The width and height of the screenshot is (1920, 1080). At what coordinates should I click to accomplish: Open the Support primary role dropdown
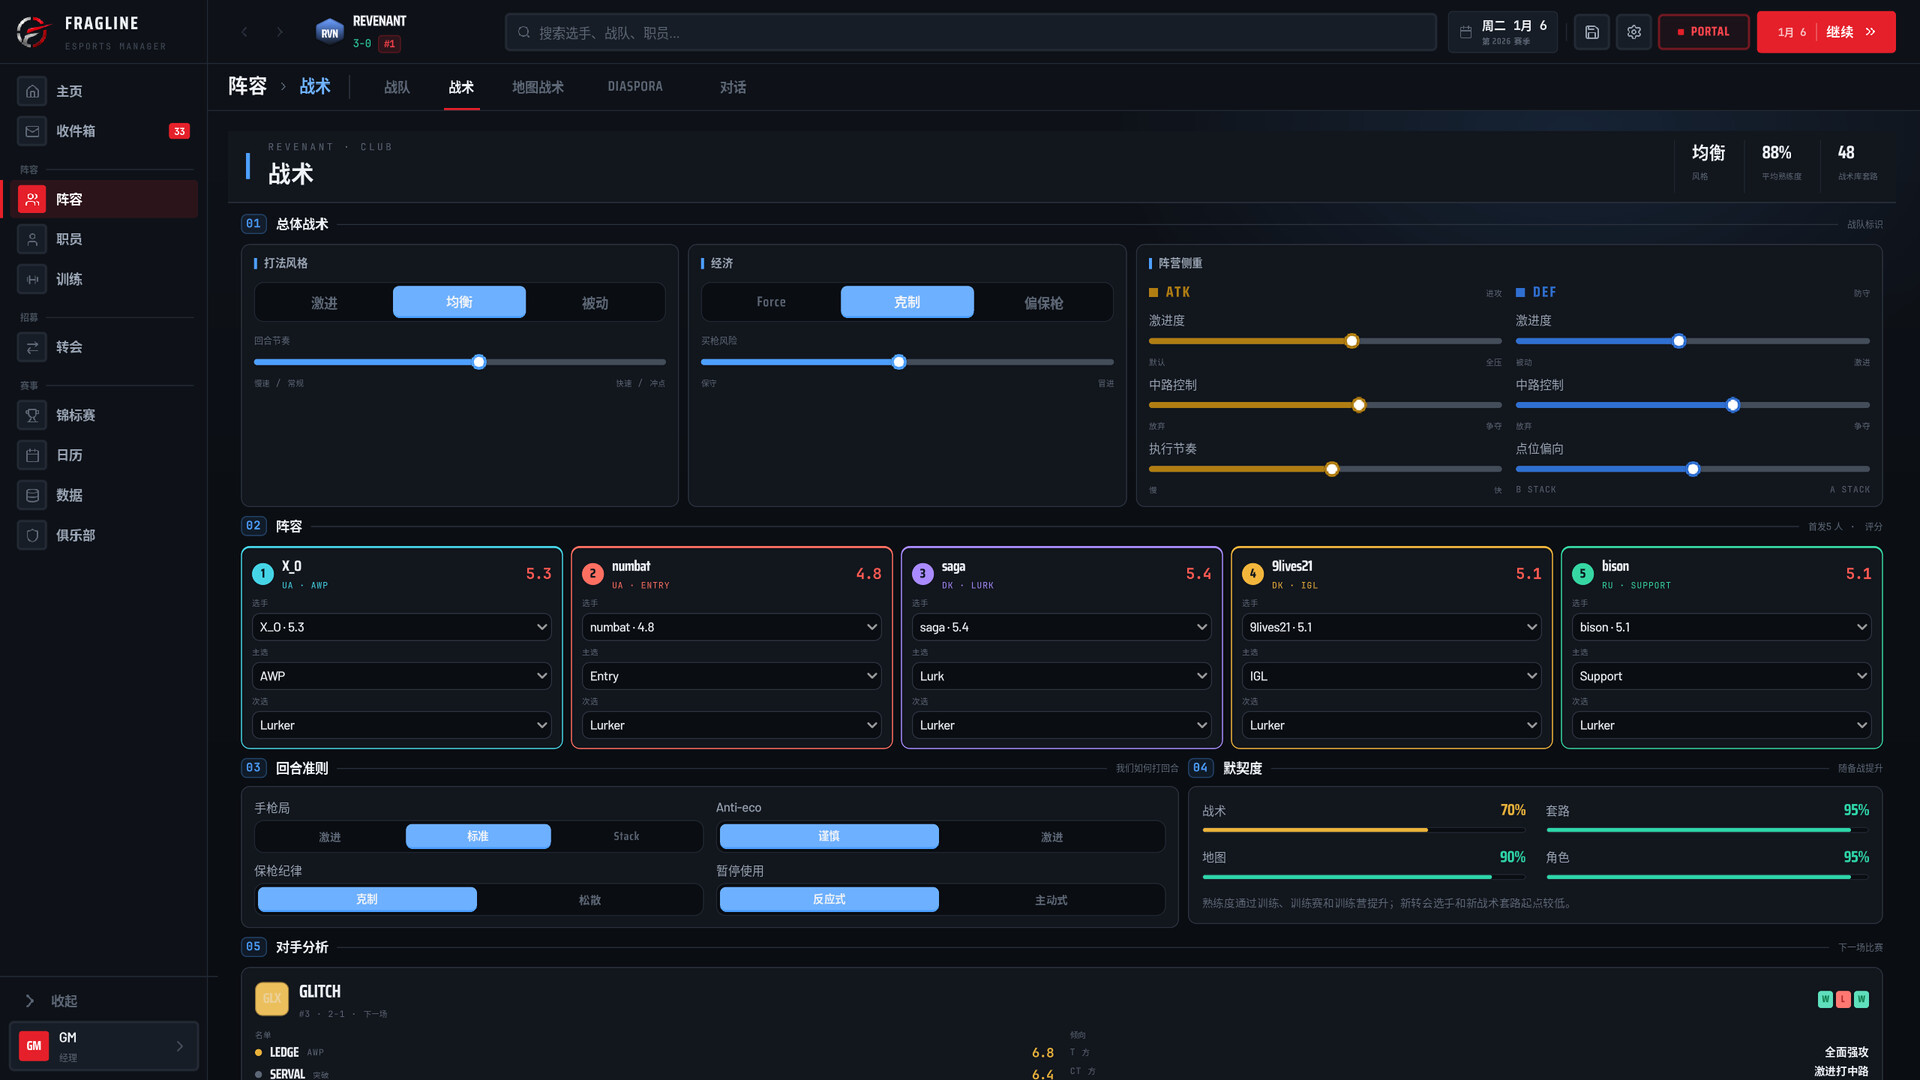coord(1722,676)
